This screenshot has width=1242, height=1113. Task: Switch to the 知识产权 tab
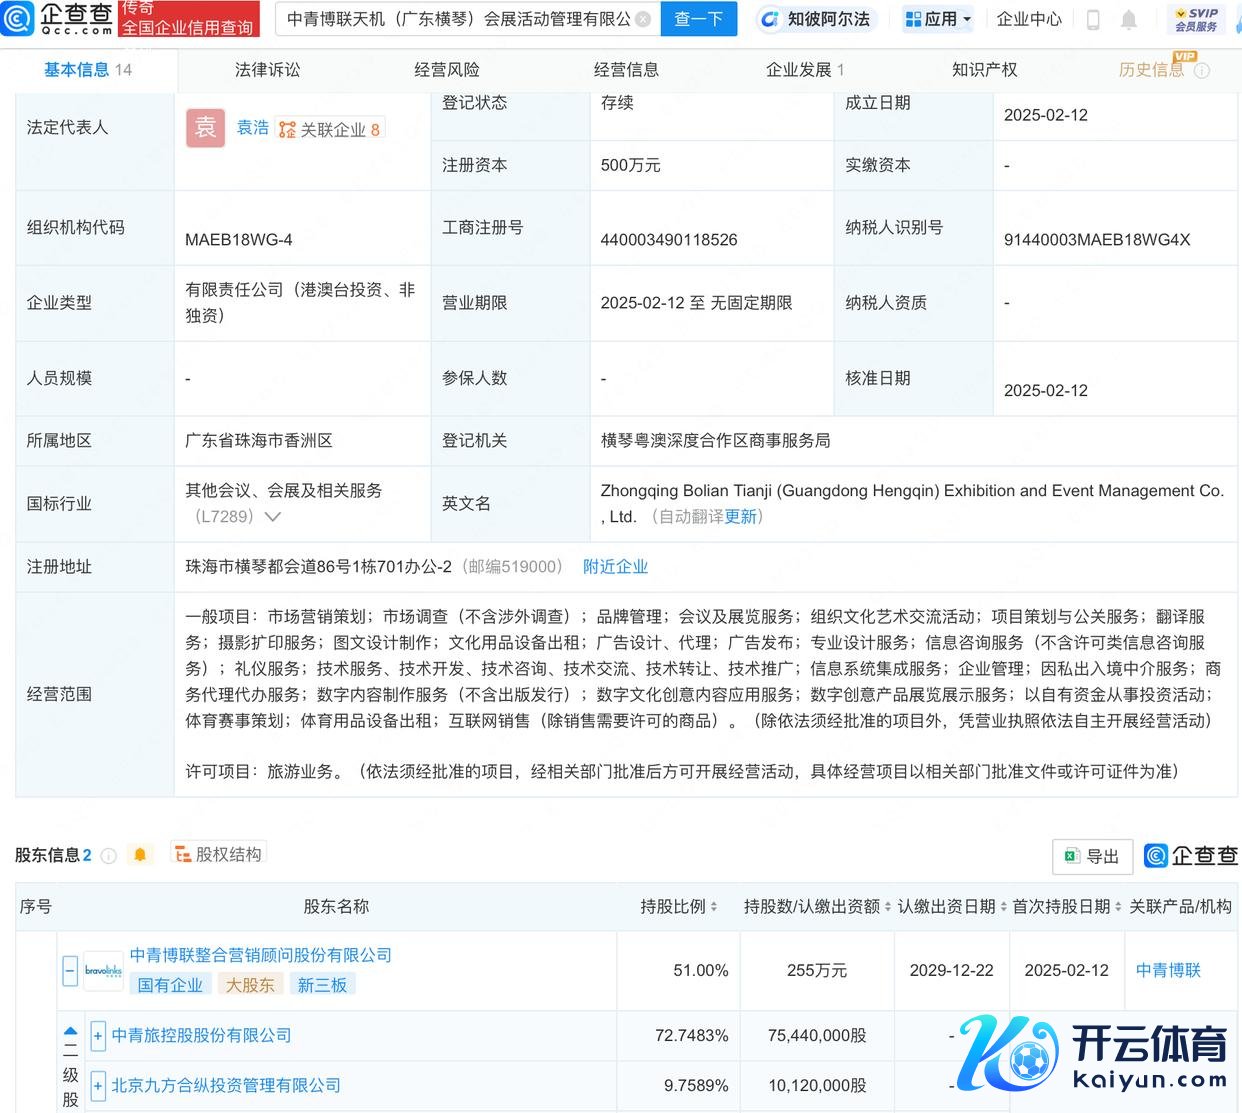coord(984,69)
